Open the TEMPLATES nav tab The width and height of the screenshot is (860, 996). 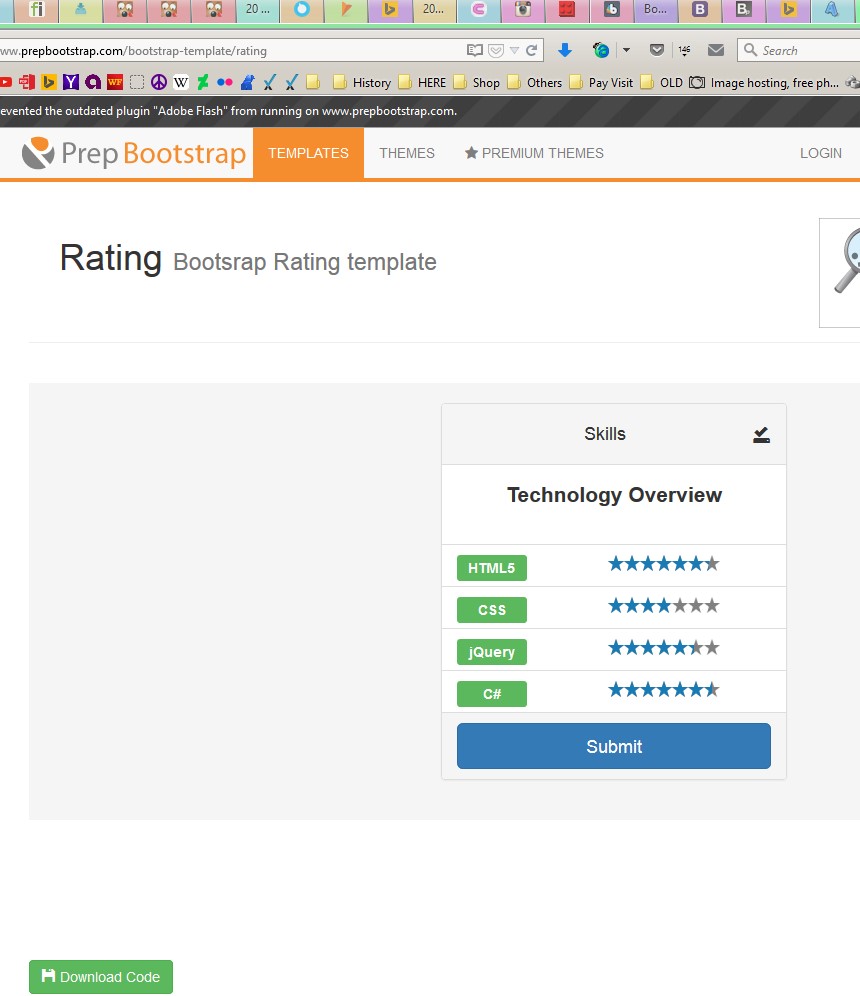[x=308, y=153]
